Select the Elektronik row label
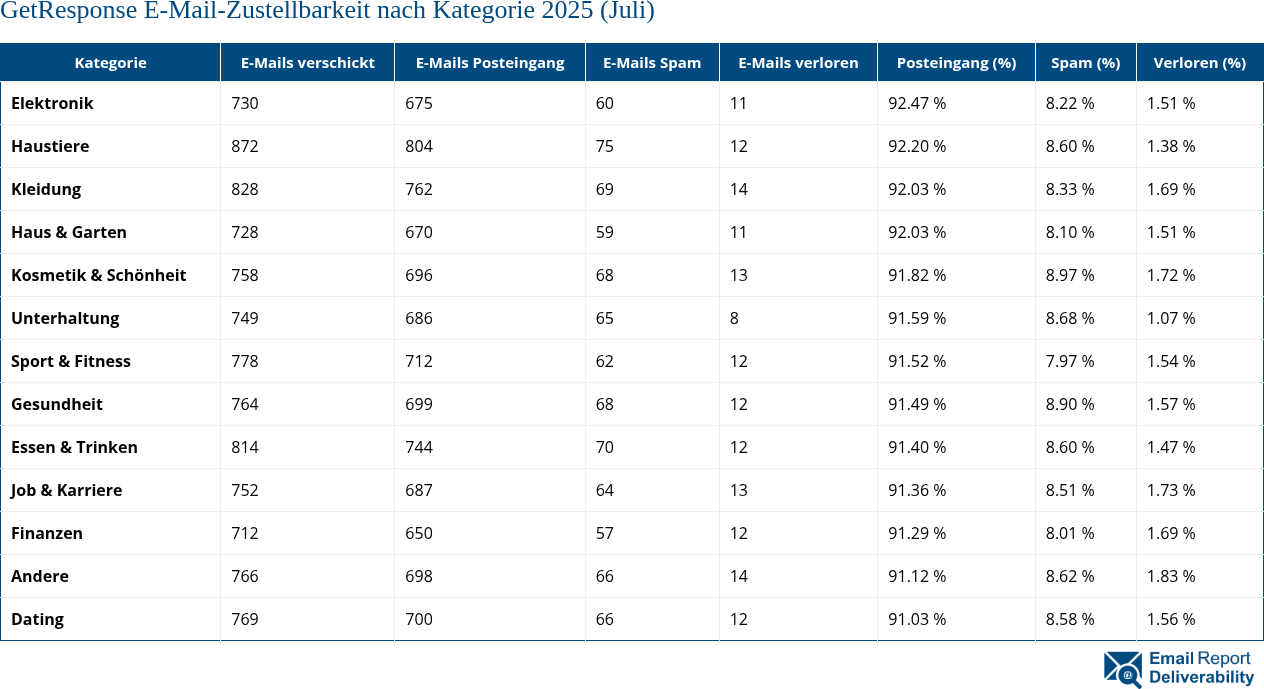 (52, 103)
